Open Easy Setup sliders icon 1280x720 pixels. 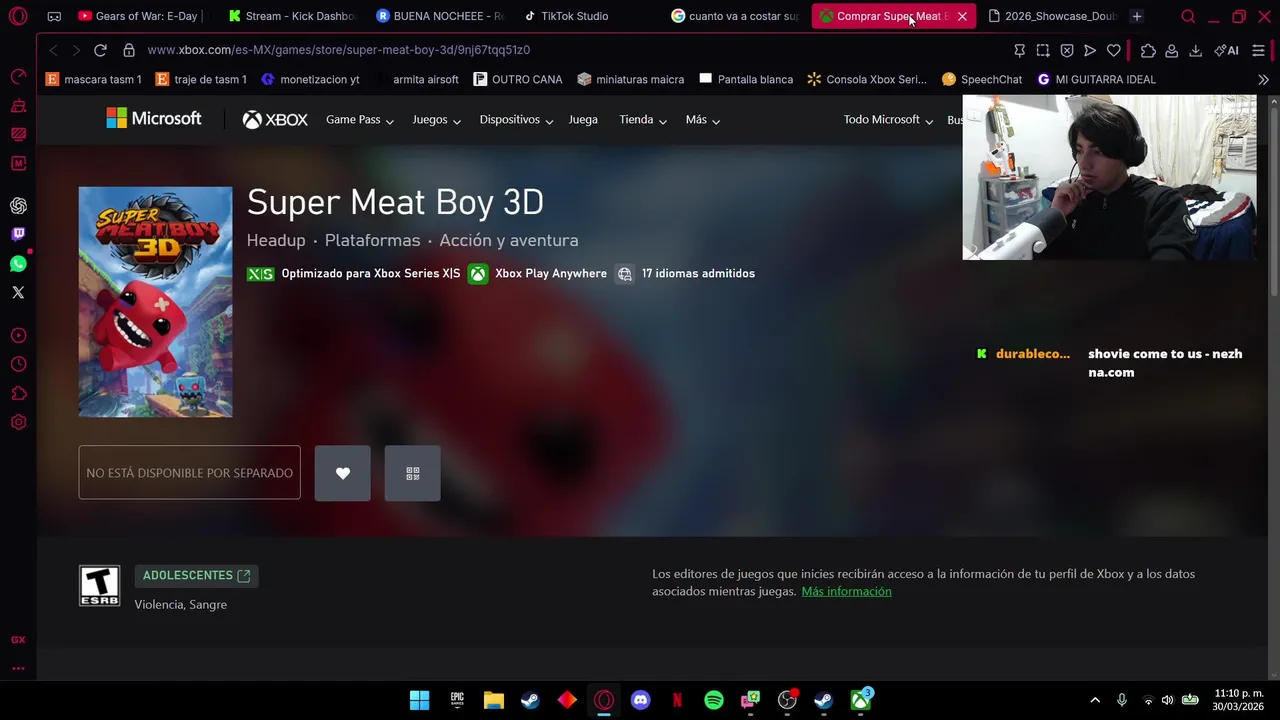pyautogui.click(x=1259, y=50)
